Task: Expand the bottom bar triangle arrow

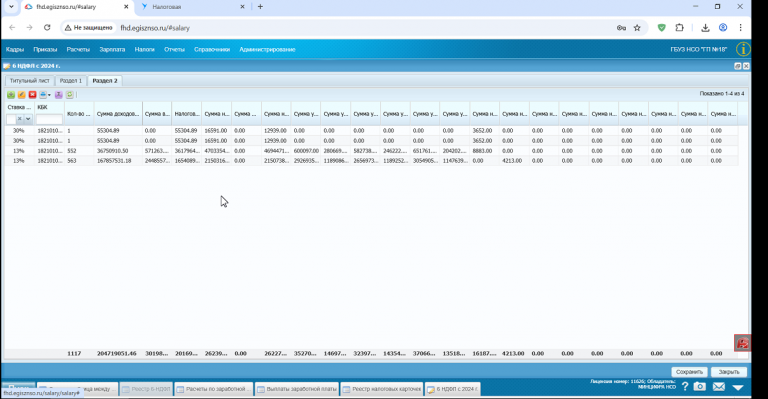Action: 738,387
